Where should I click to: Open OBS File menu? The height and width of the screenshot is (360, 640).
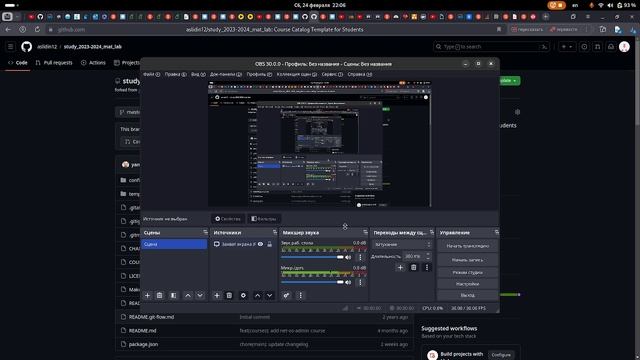[x=151, y=74]
